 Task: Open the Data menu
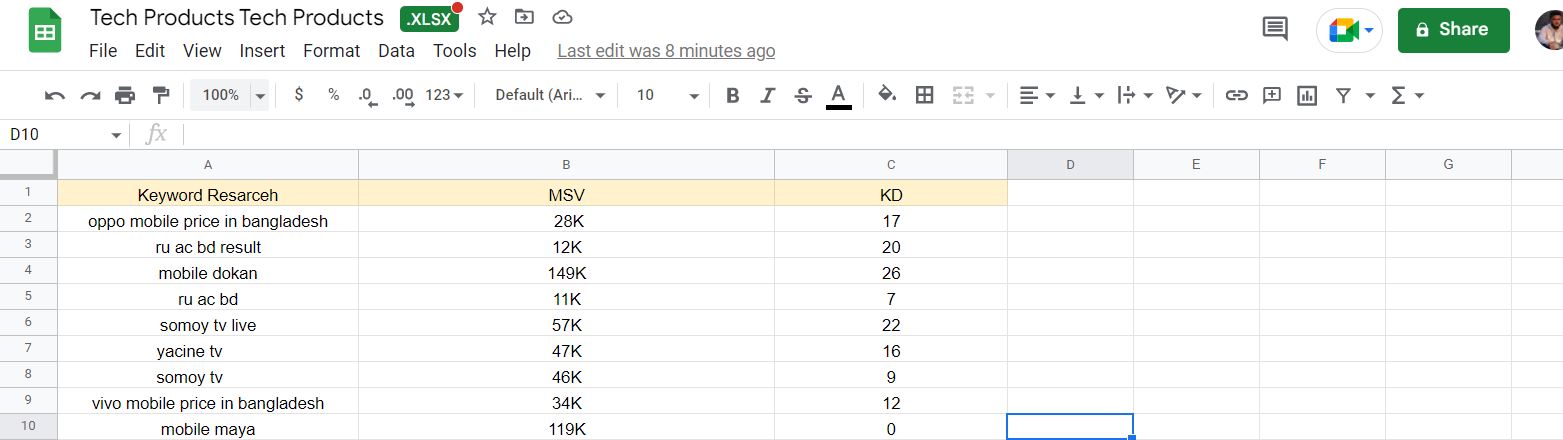pyautogui.click(x=396, y=50)
